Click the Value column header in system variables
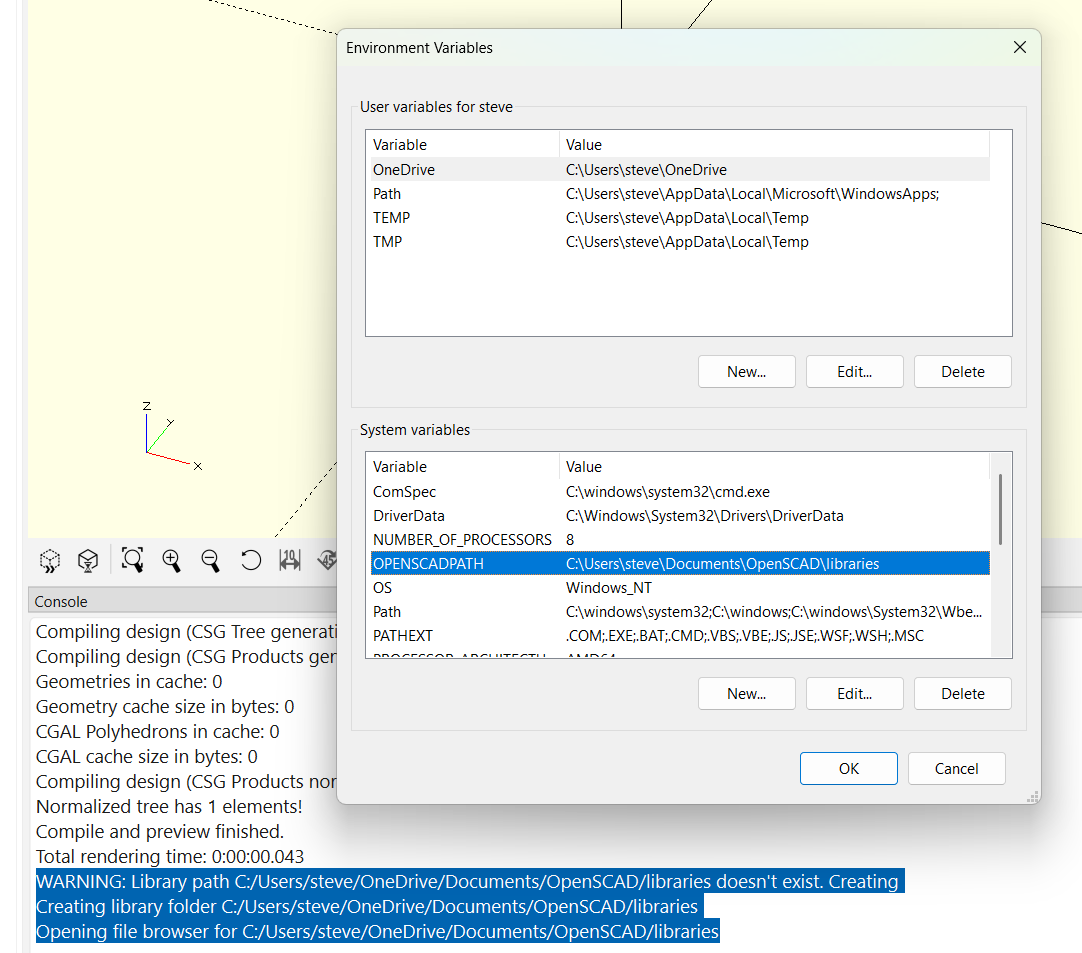Image resolution: width=1082 pixels, height=953 pixels. [x=774, y=467]
